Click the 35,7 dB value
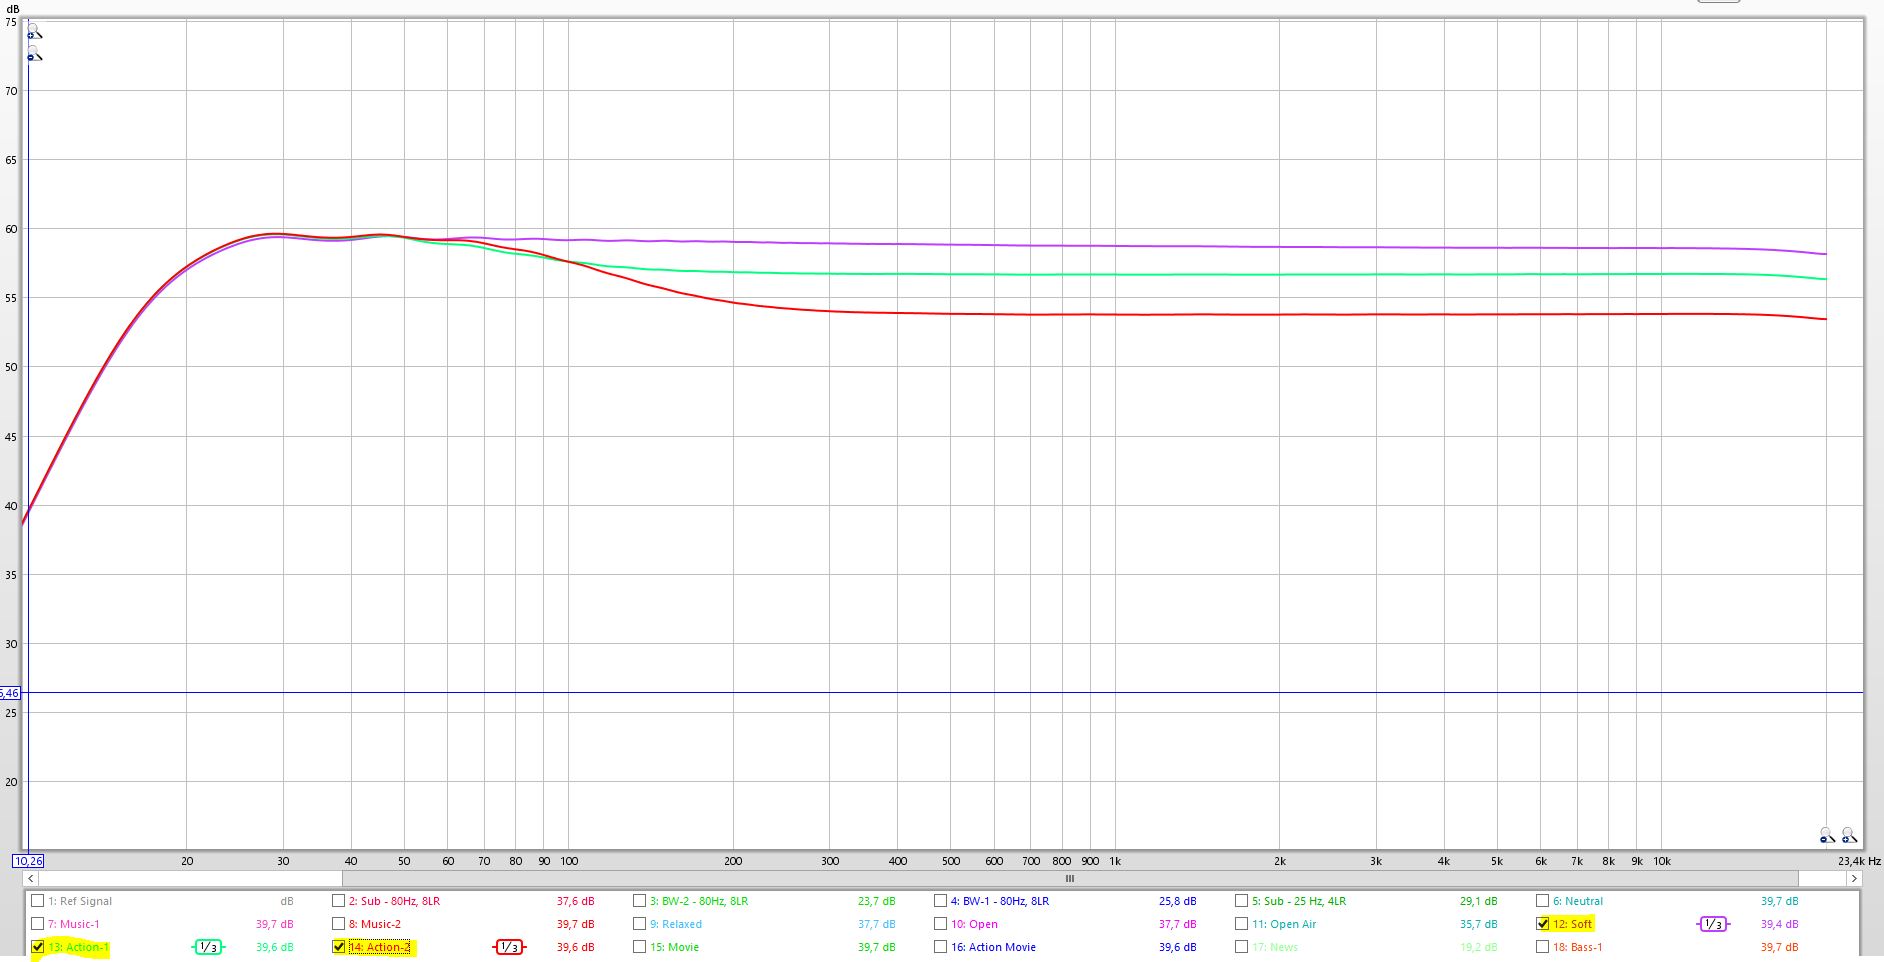The height and width of the screenshot is (962, 1884). (x=1478, y=924)
